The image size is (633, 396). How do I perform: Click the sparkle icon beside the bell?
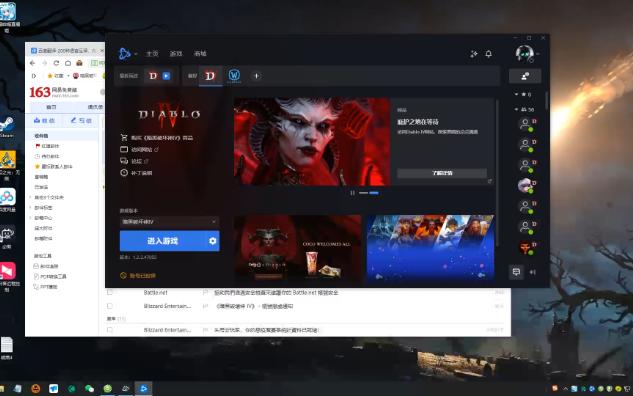474,54
